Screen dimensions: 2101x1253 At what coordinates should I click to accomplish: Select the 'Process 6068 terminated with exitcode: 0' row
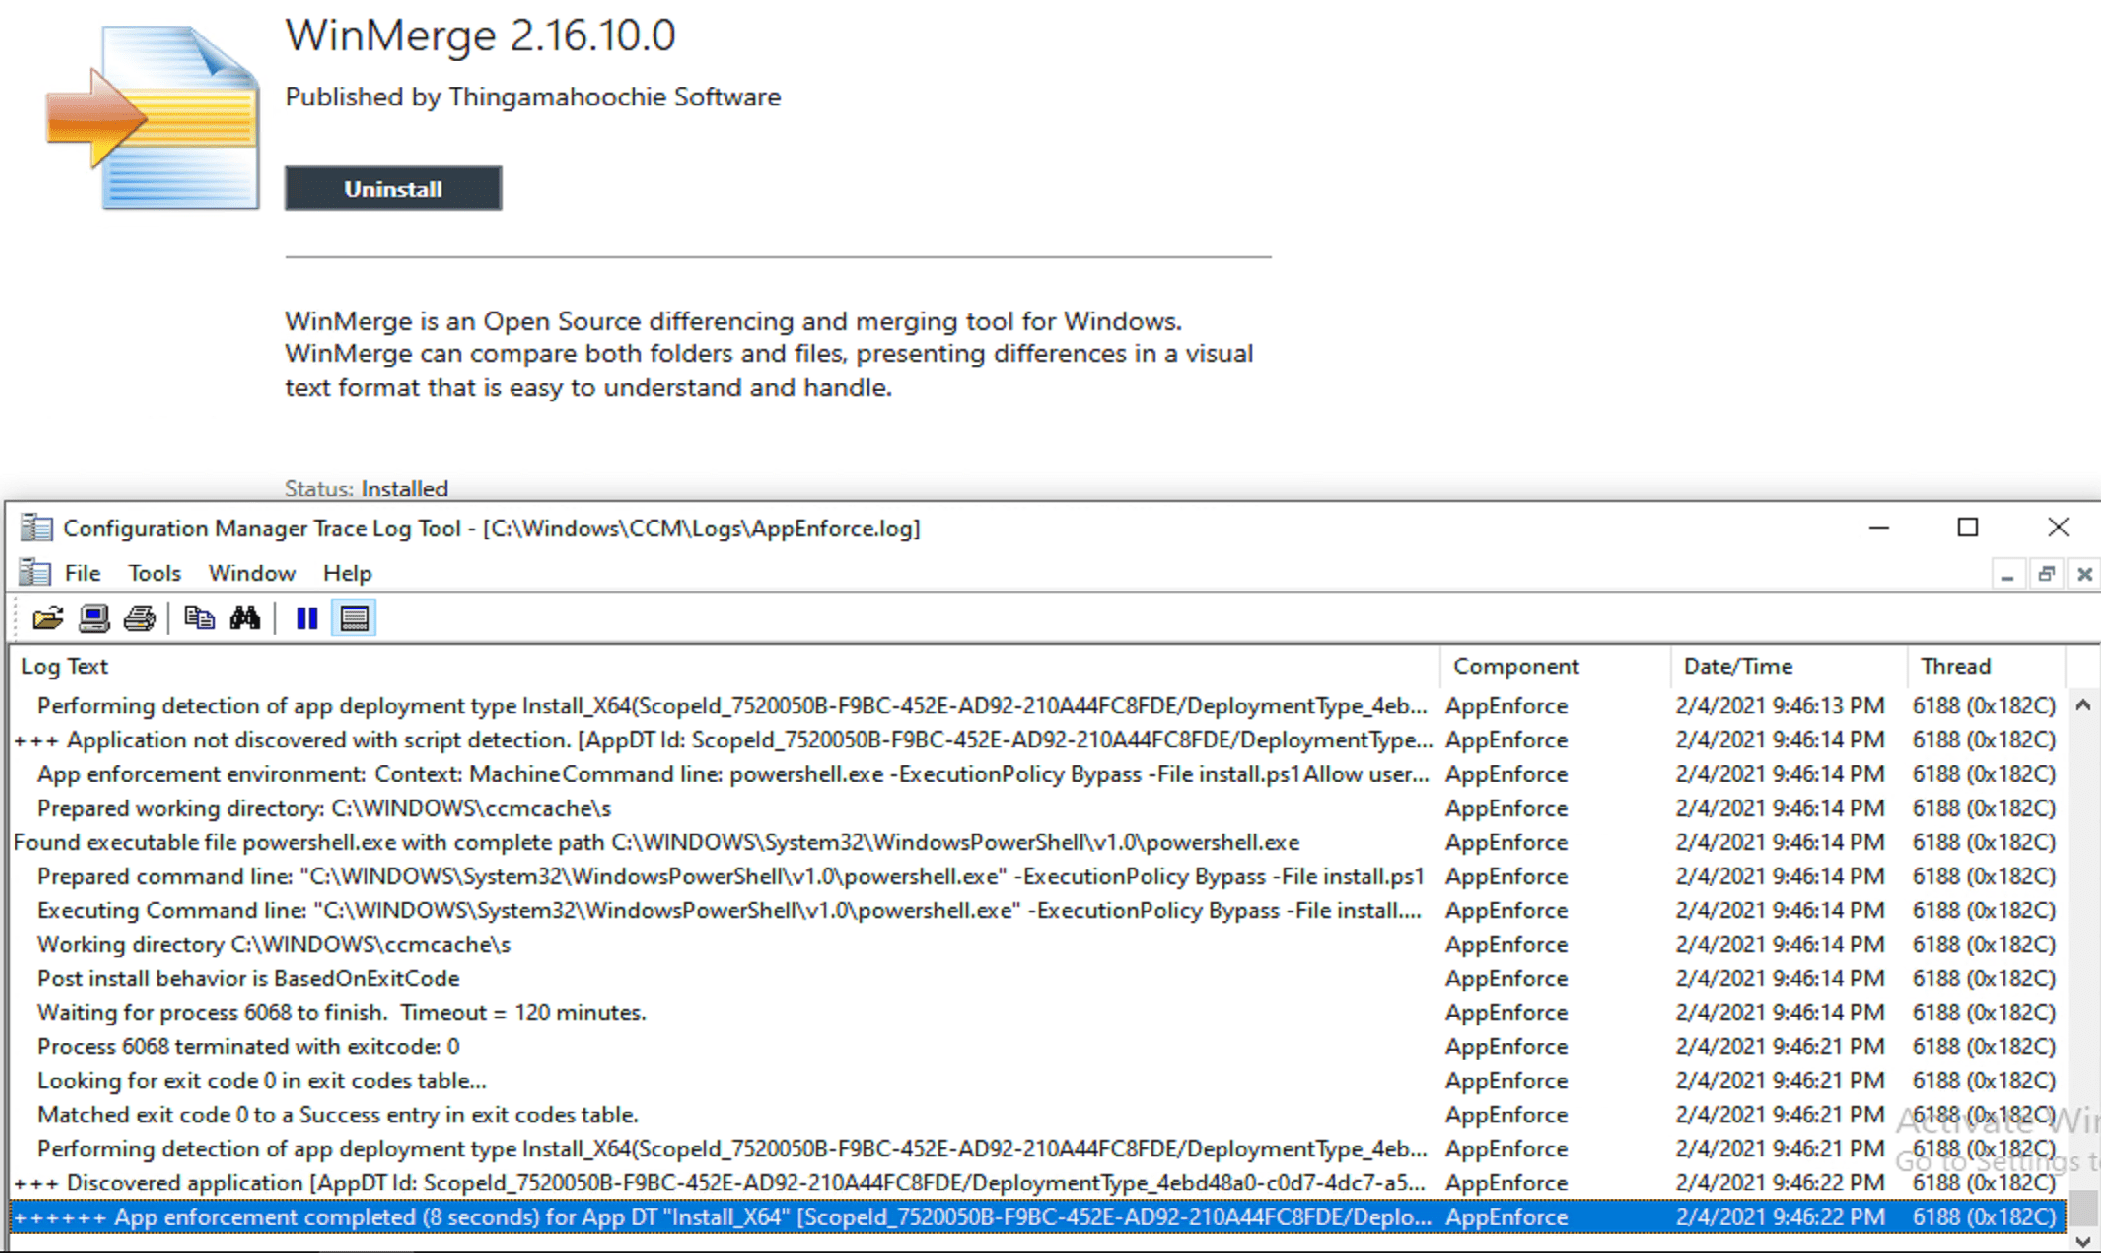pos(248,1046)
